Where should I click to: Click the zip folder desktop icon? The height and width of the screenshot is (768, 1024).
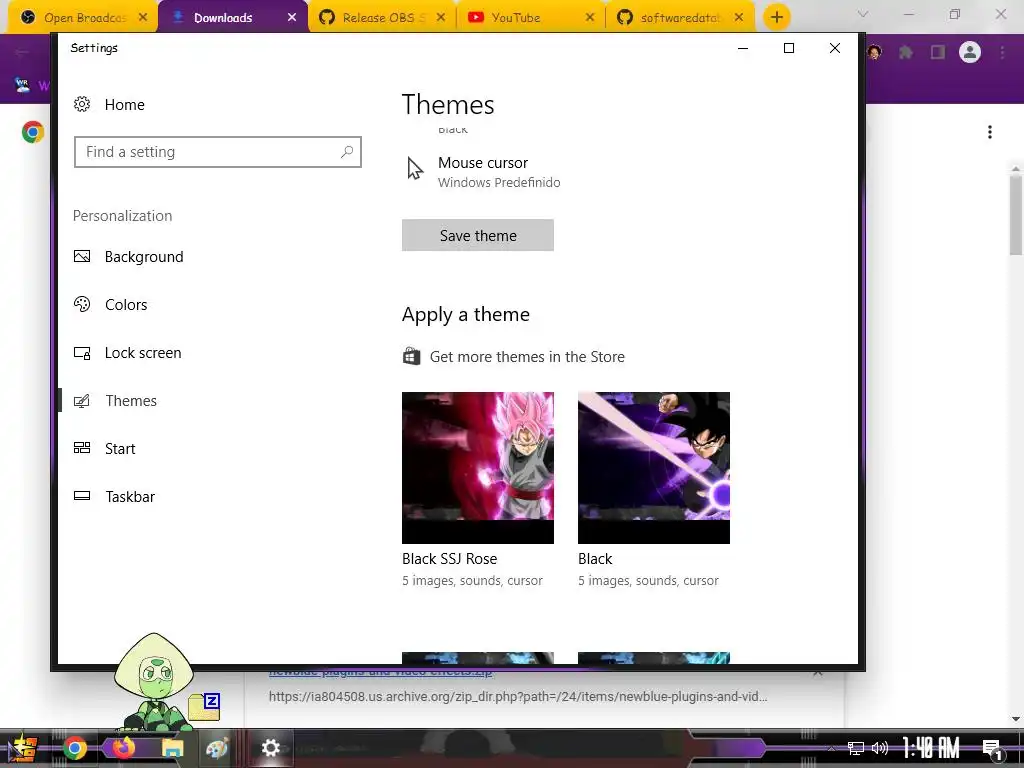coord(204,707)
